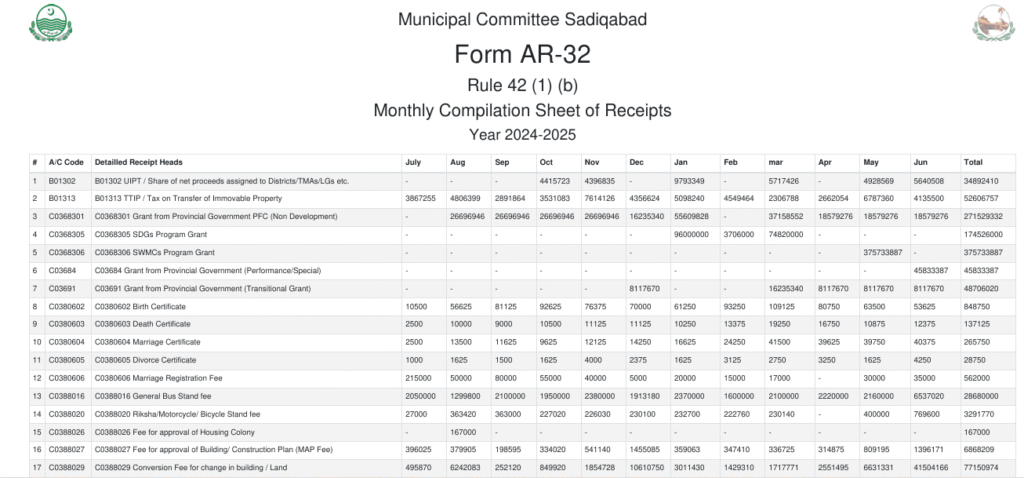Viewport: 1024px width, 478px height.
Task: Click the 'Form AR-32' heading
Action: [521, 54]
